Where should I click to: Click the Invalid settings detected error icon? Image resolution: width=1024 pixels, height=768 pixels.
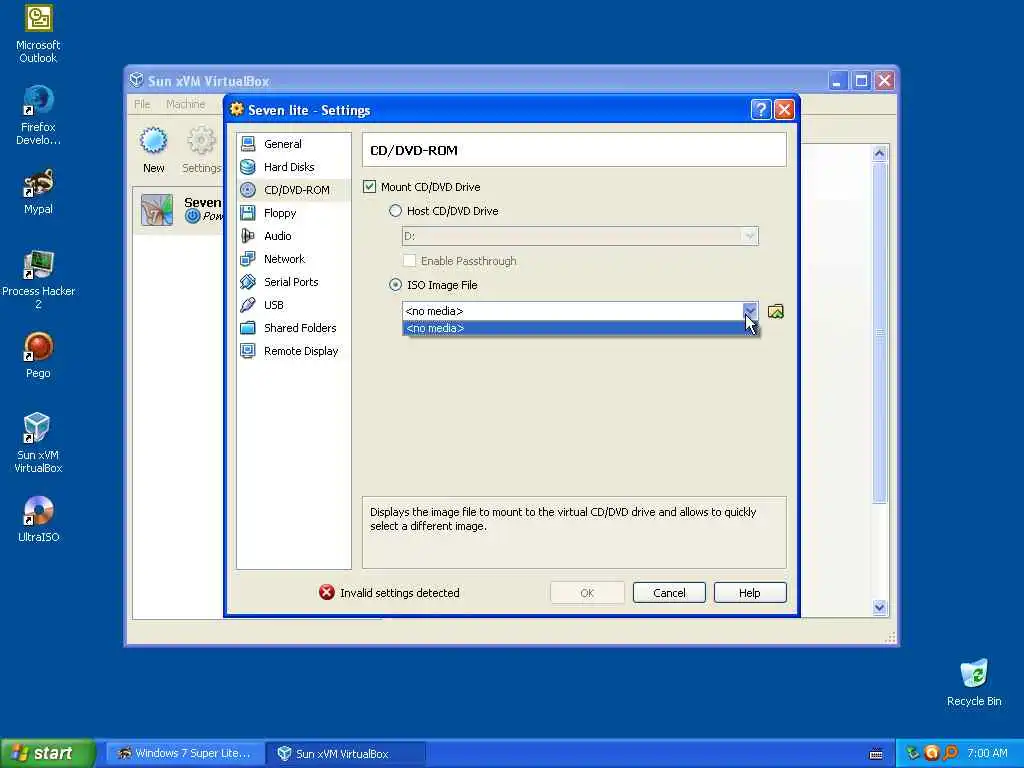[x=327, y=592]
